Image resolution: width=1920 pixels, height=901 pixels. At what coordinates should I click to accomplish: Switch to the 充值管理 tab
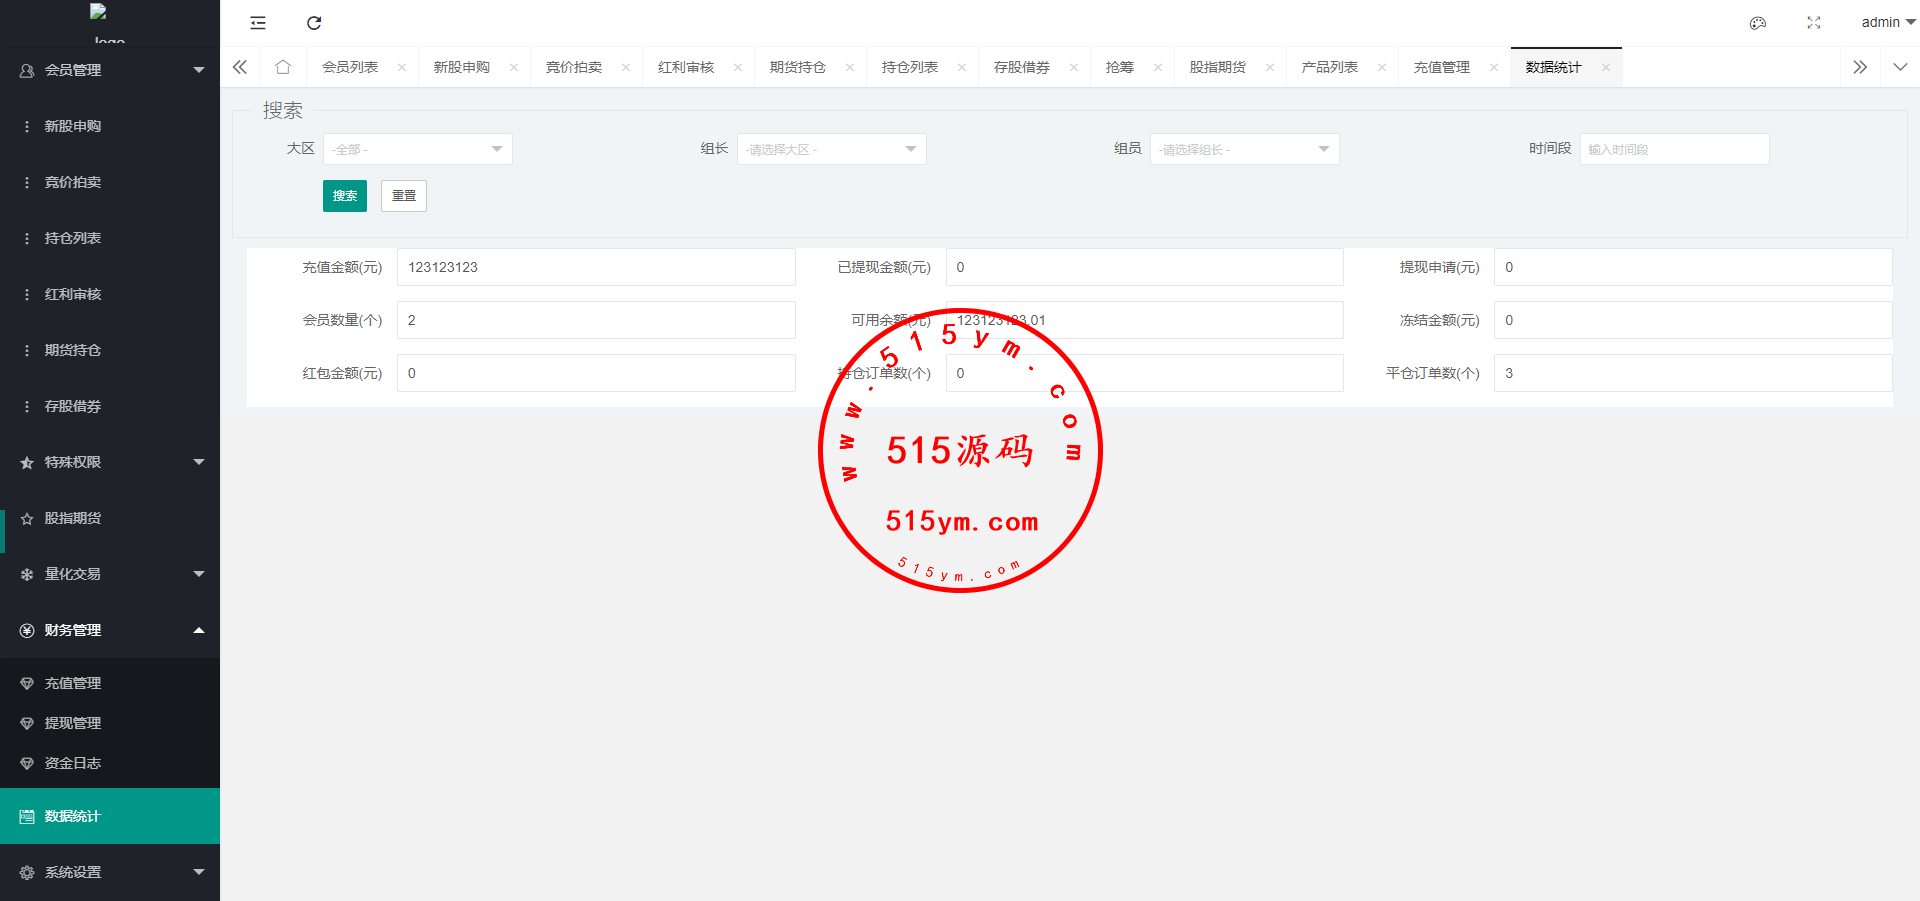click(1441, 67)
